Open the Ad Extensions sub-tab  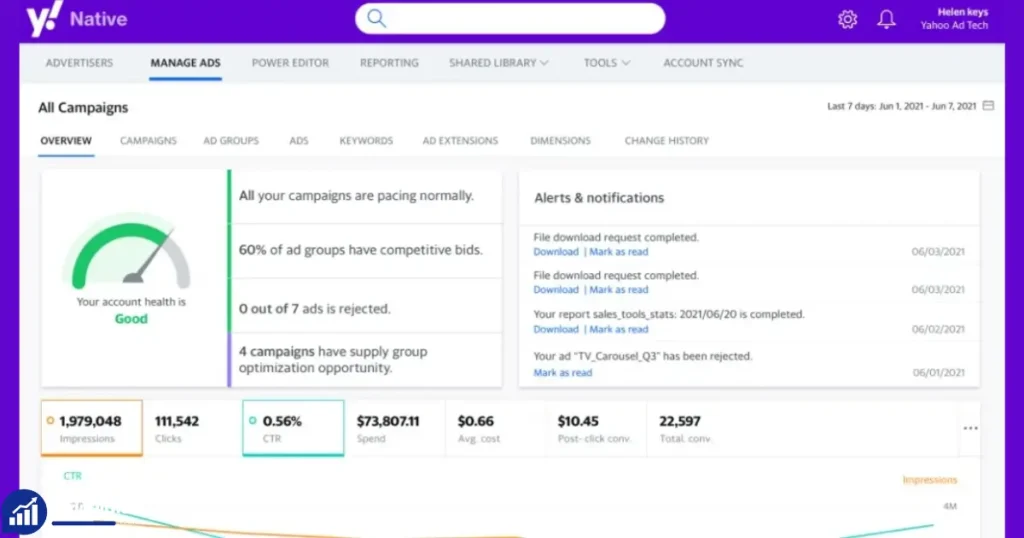(x=460, y=140)
